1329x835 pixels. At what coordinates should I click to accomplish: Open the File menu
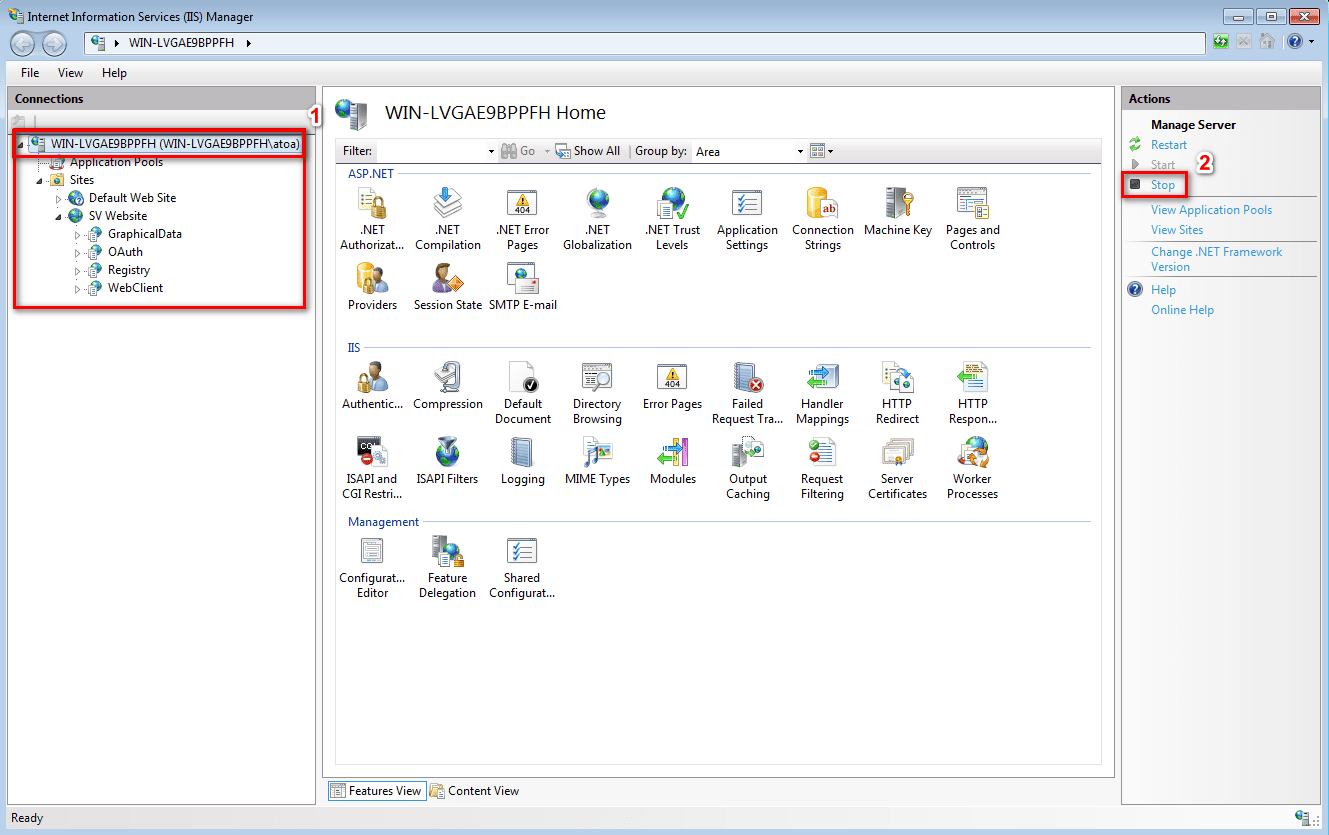[x=30, y=73]
